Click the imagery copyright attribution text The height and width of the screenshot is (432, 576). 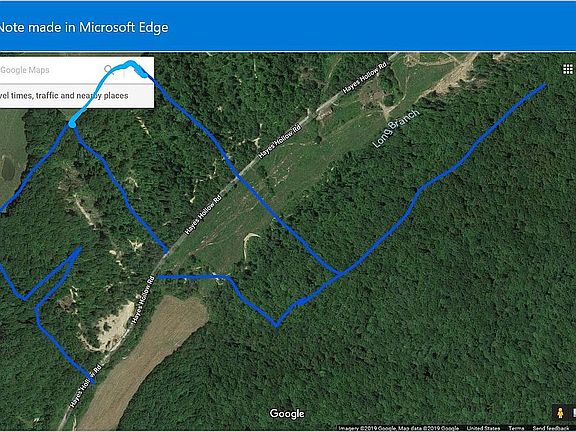click(x=399, y=428)
